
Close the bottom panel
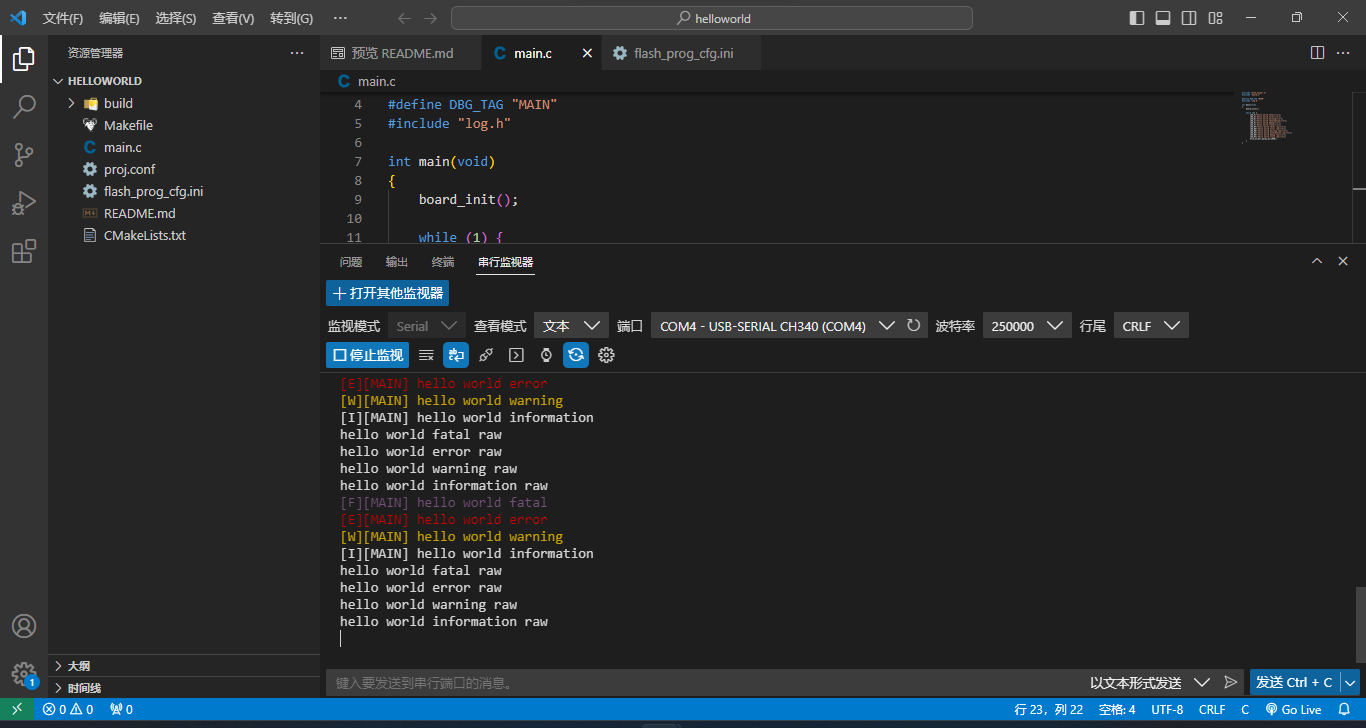tap(1344, 261)
